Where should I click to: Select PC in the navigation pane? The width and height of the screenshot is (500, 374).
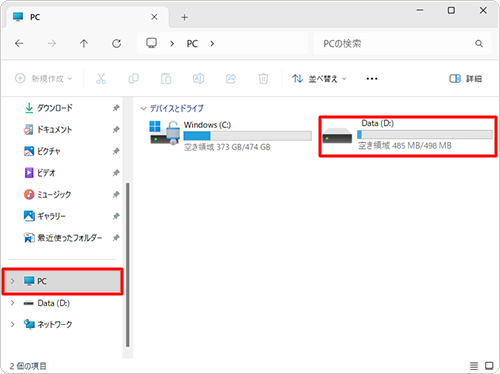pyautogui.click(x=62, y=281)
